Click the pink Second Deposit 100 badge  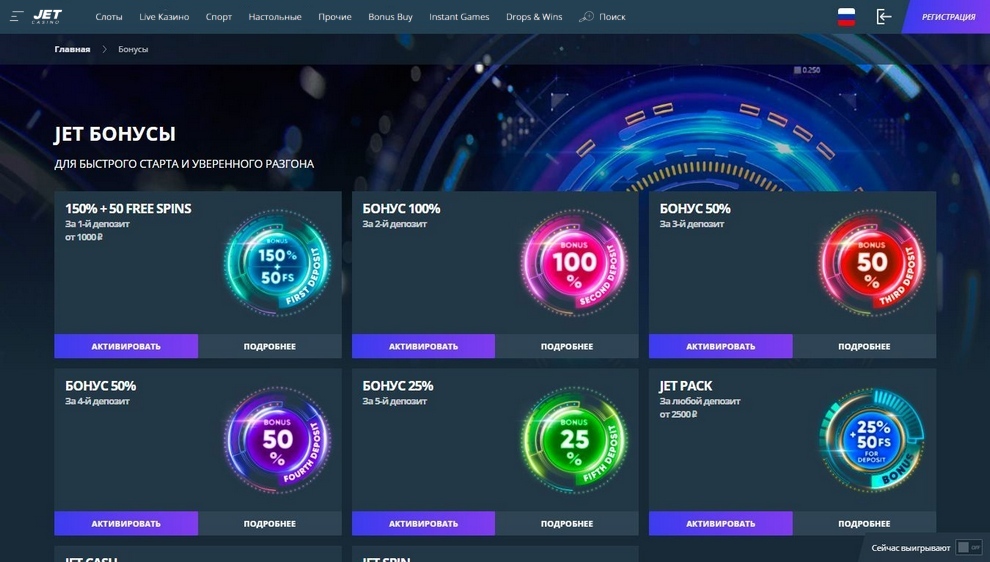point(574,263)
